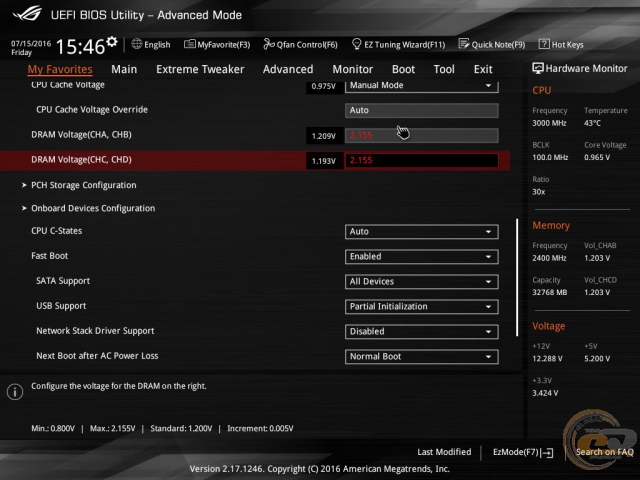640x480 pixels.
Task: Switch to the Boot tab
Action: tap(403, 69)
